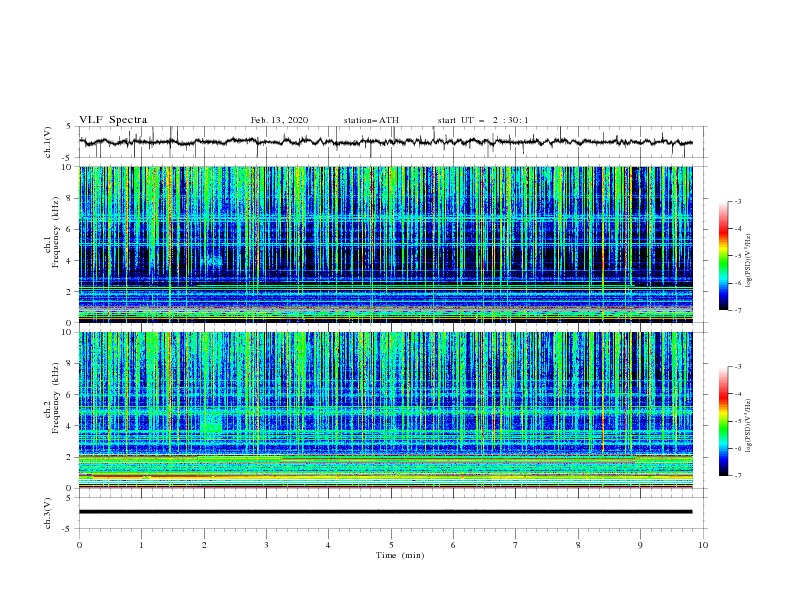Click the "8" kHz tick on ch.1 frequency axis
This screenshot has height=612, width=792.
[x=70, y=198]
